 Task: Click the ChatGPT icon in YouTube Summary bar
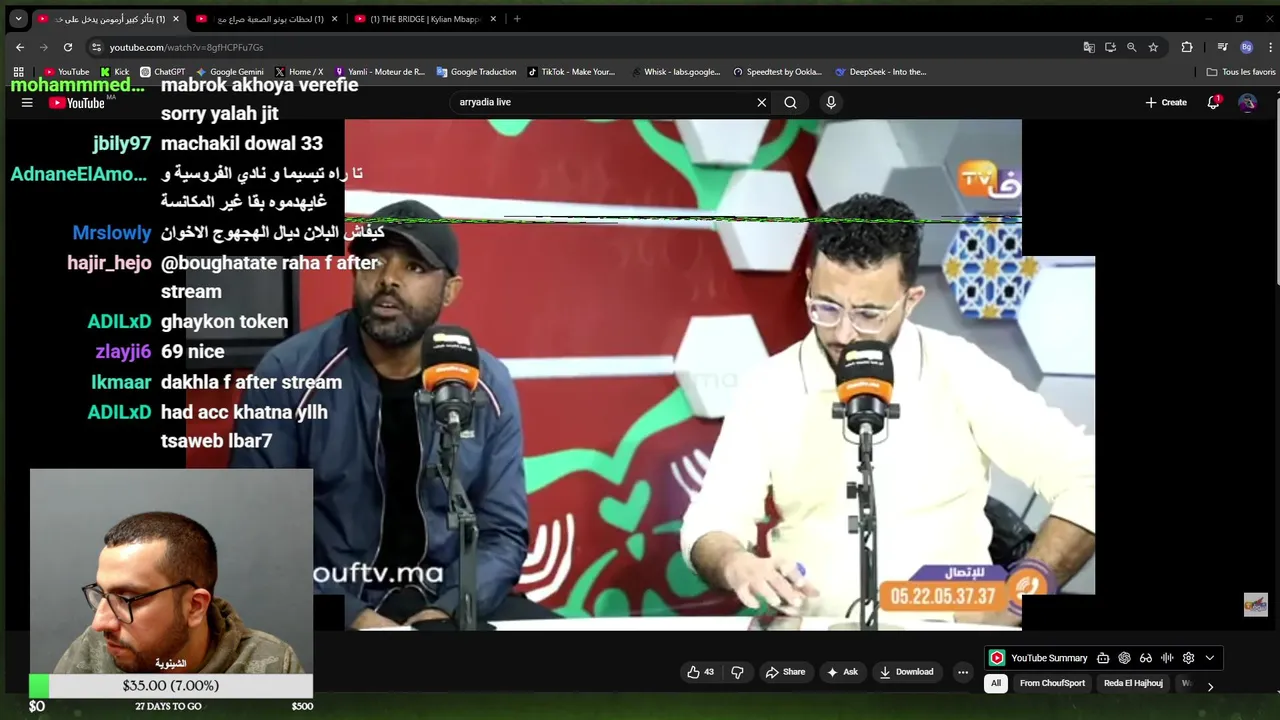1124,658
